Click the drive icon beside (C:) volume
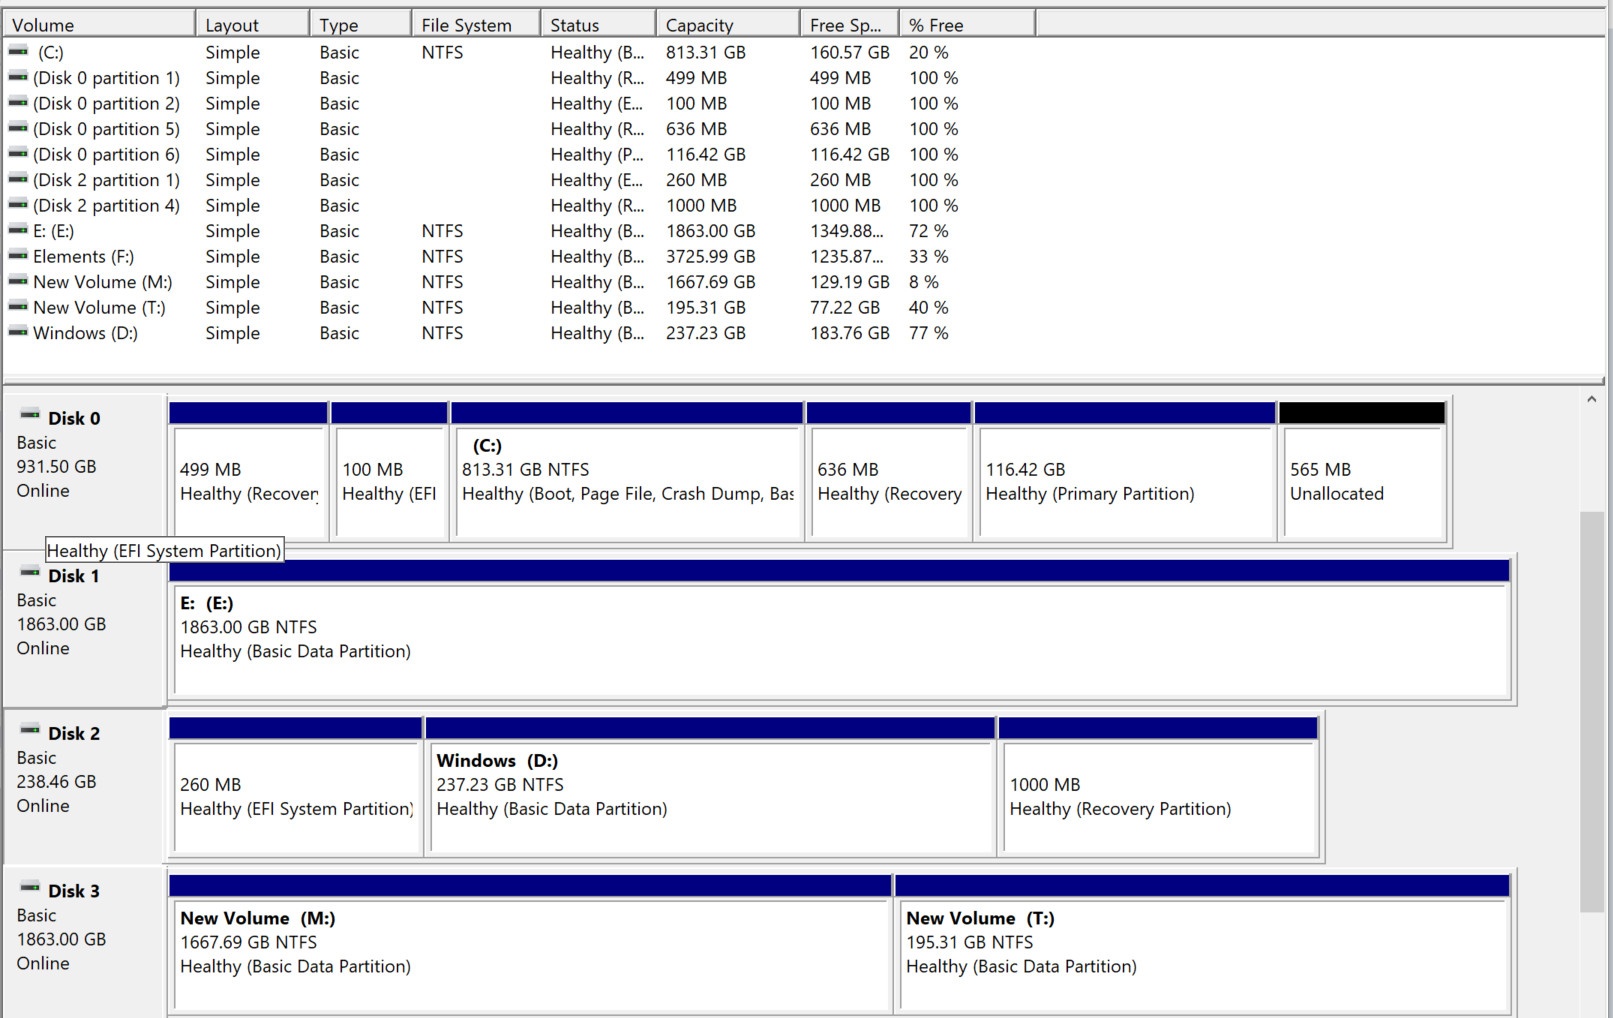 click(x=18, y=51)
